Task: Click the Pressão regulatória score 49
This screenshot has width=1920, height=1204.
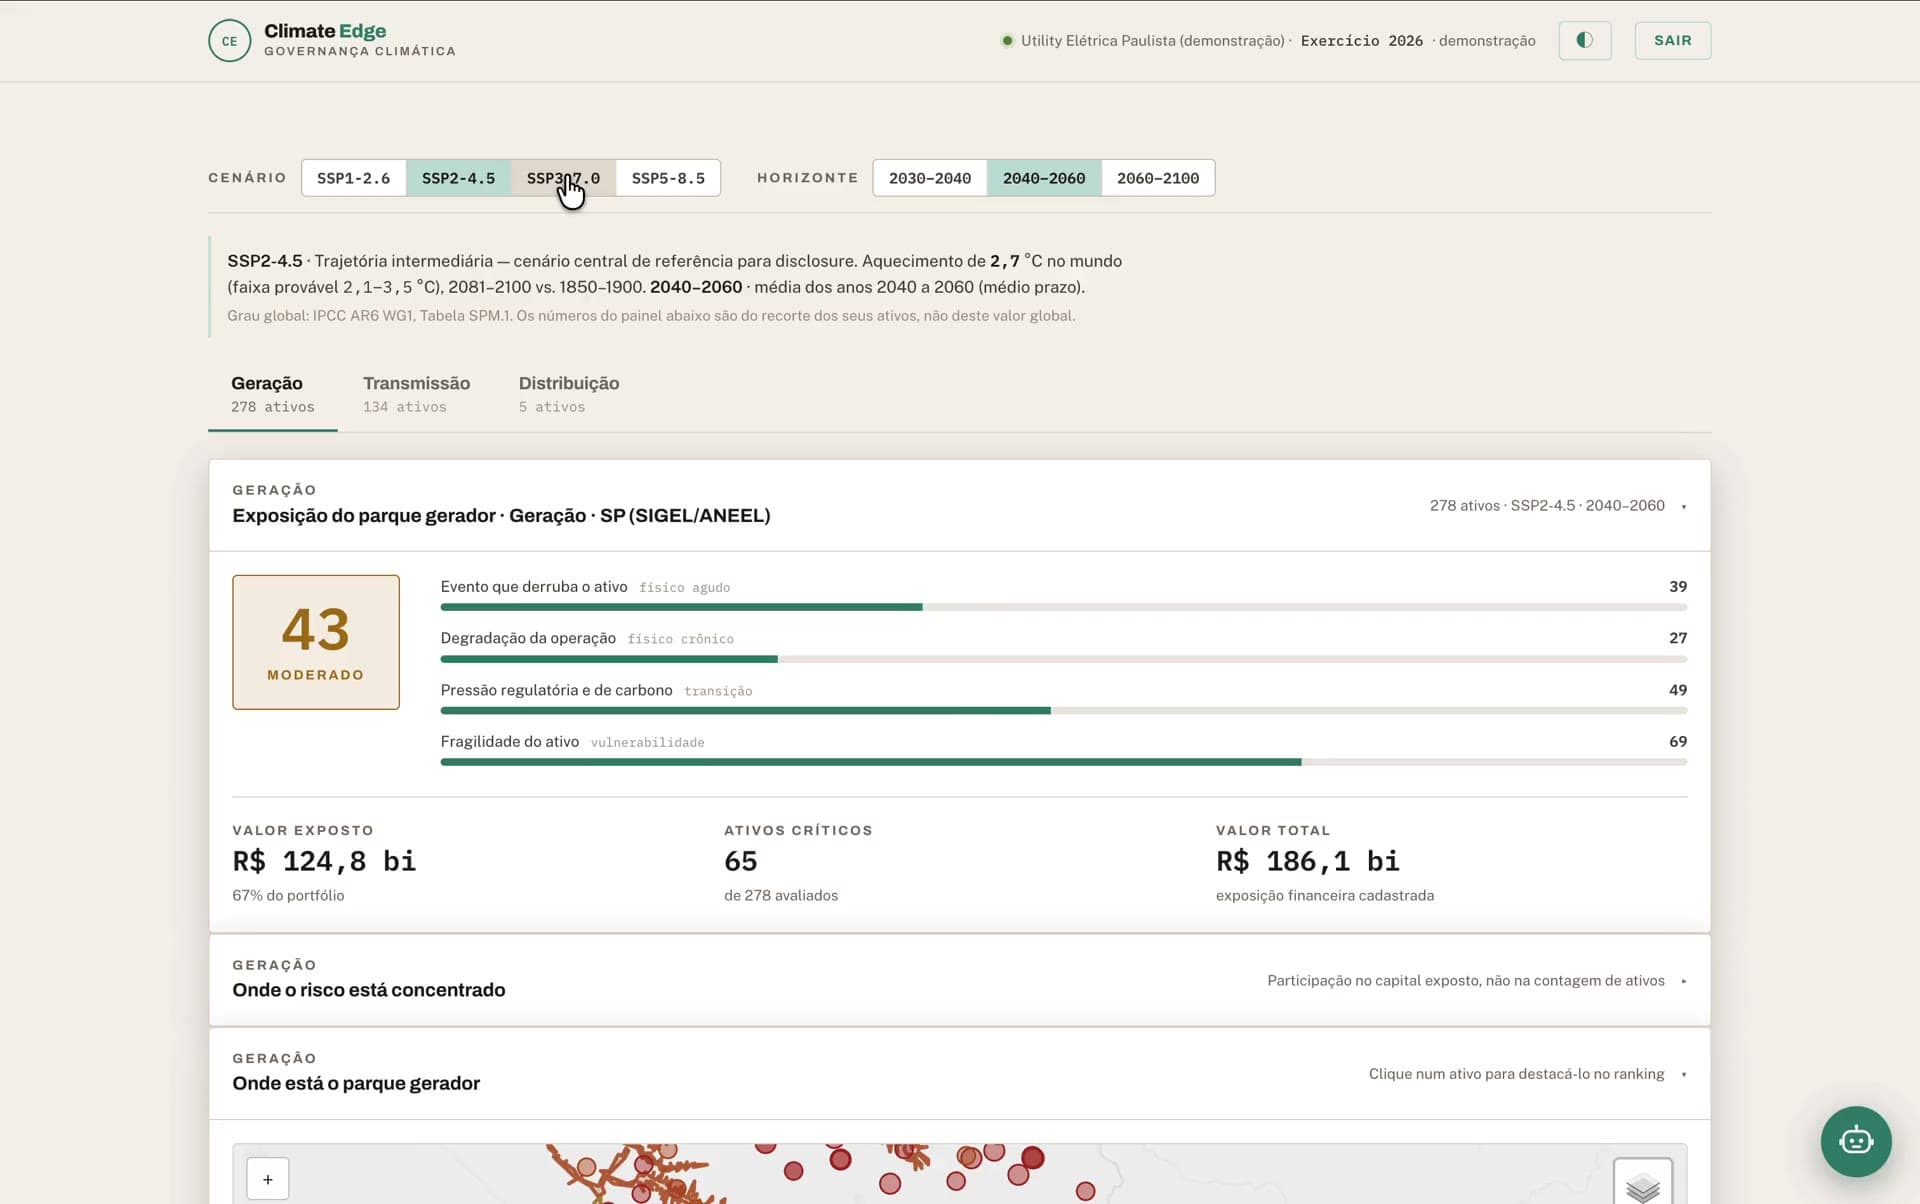Action: click(x=1678, y=690)
